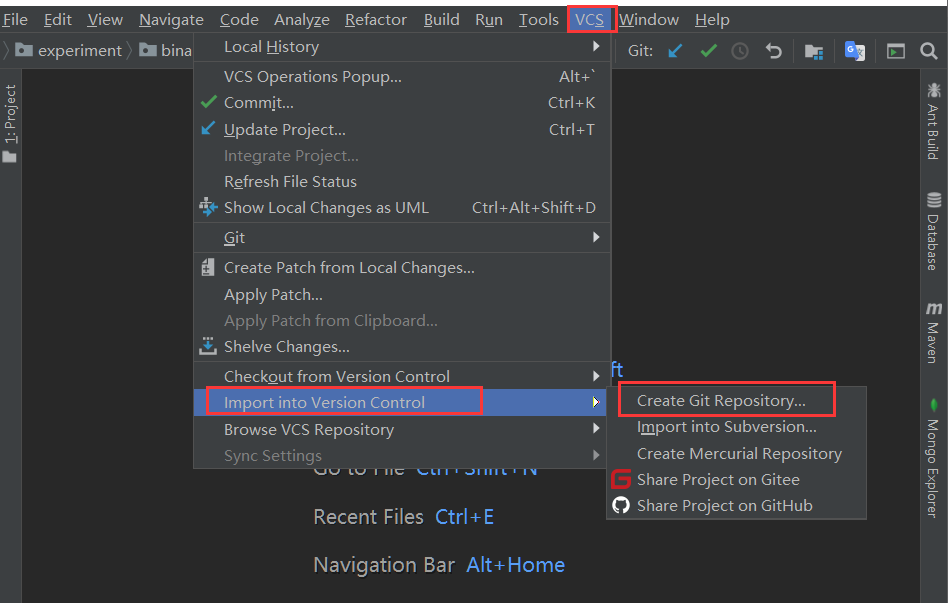Screen dimensions: 948x603
Task: Open the Run menu
Action: click(489, 20)
